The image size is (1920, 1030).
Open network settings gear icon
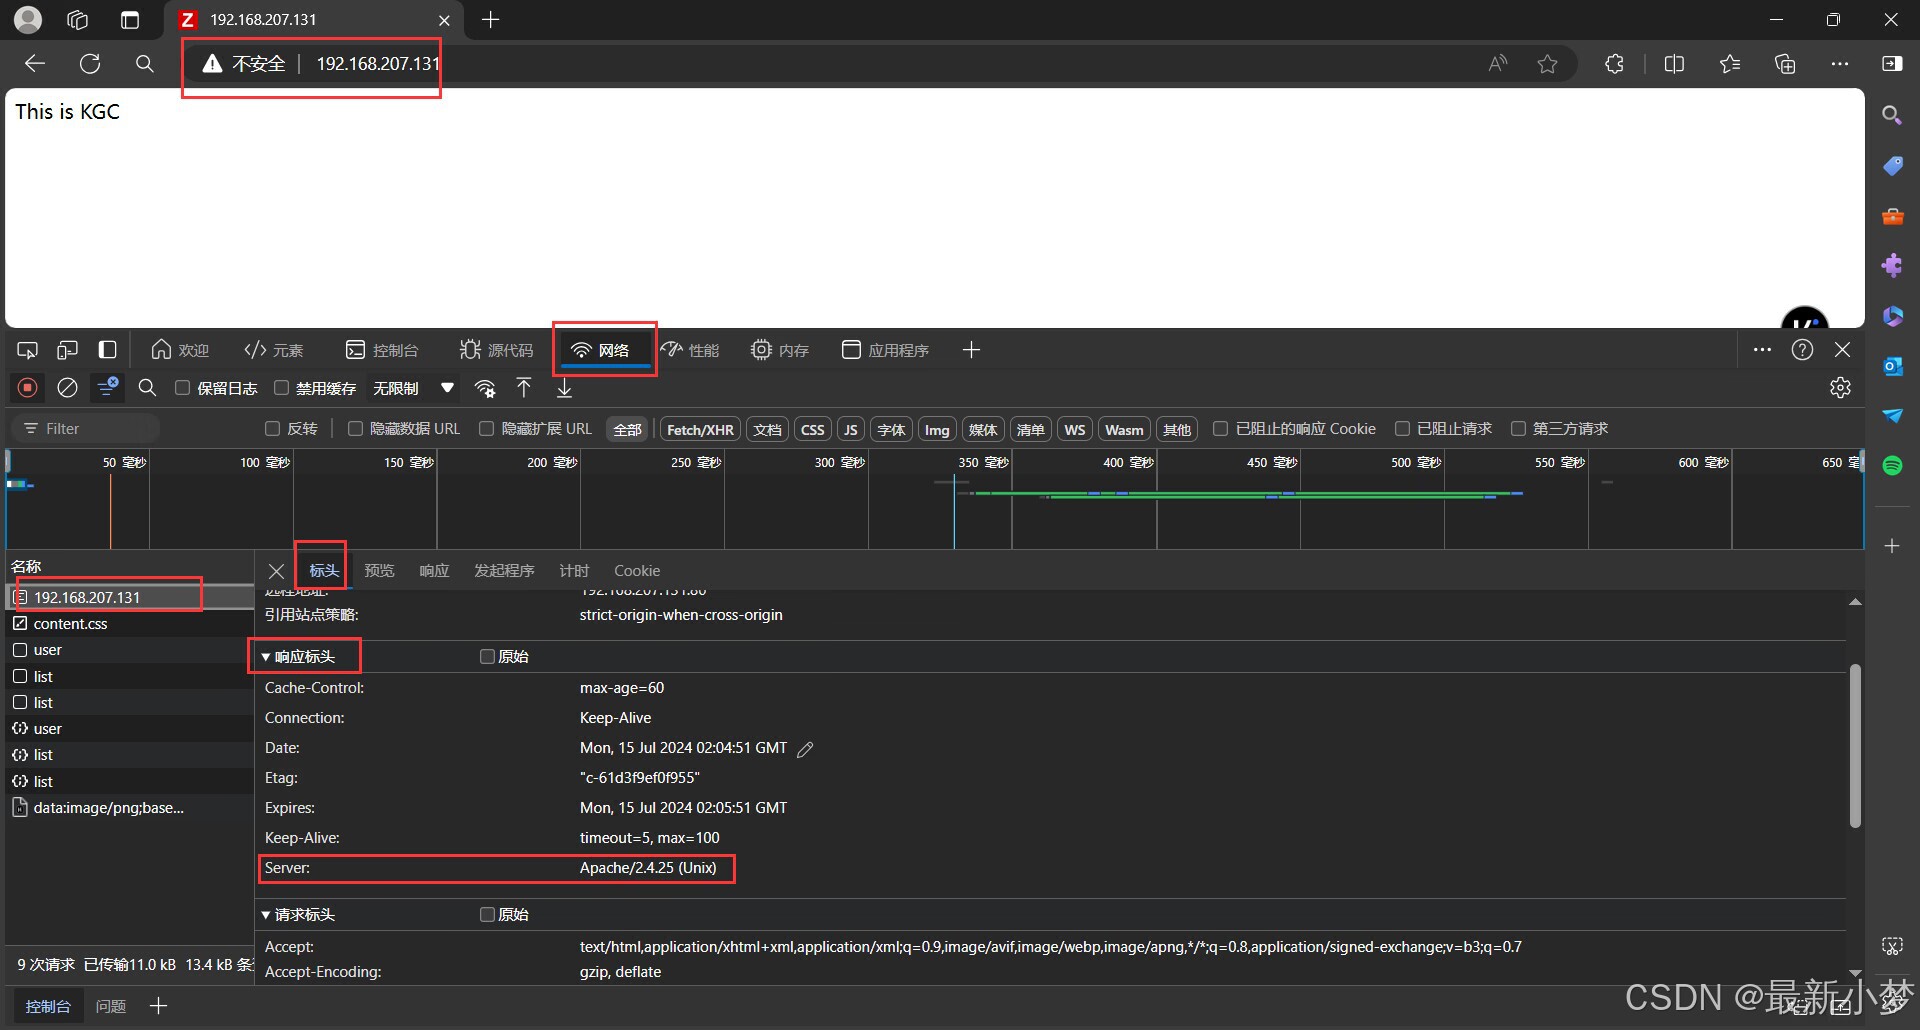point(1840,388)
